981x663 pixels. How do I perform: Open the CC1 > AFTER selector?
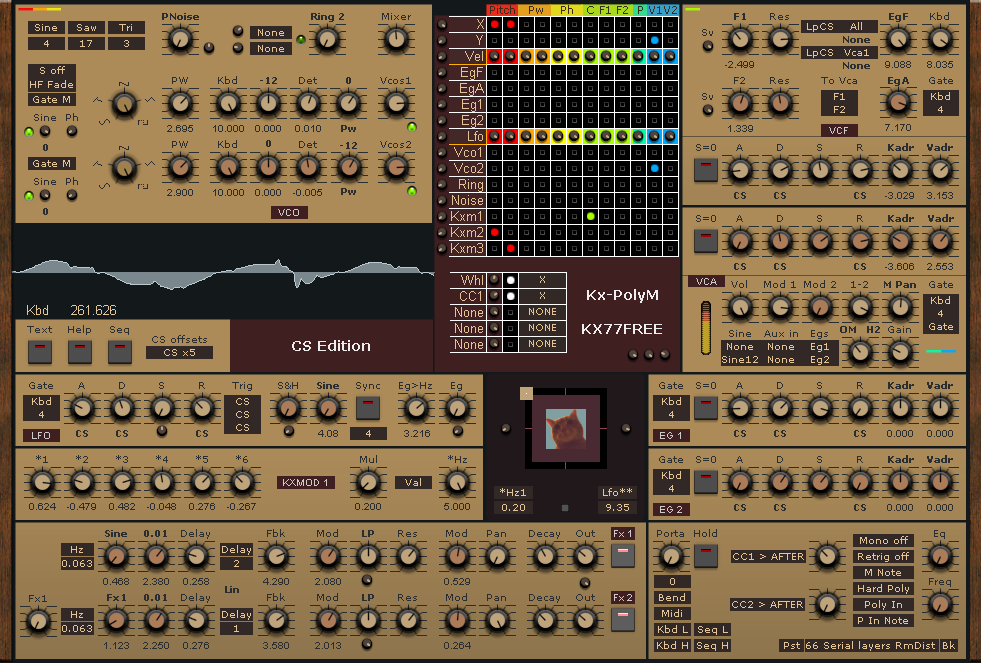coord(768,556)
